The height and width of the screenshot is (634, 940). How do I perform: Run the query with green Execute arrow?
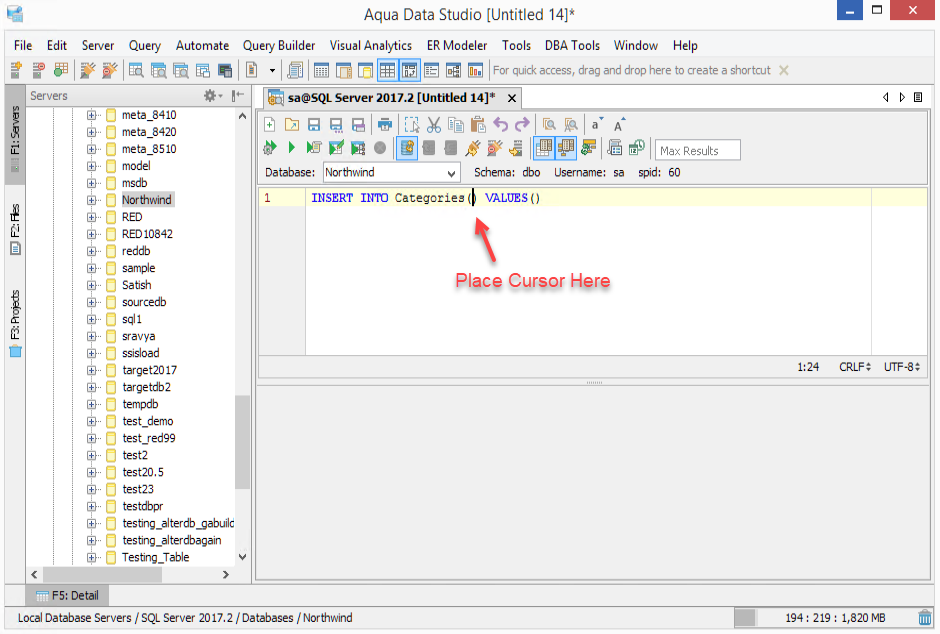[291, 148]
